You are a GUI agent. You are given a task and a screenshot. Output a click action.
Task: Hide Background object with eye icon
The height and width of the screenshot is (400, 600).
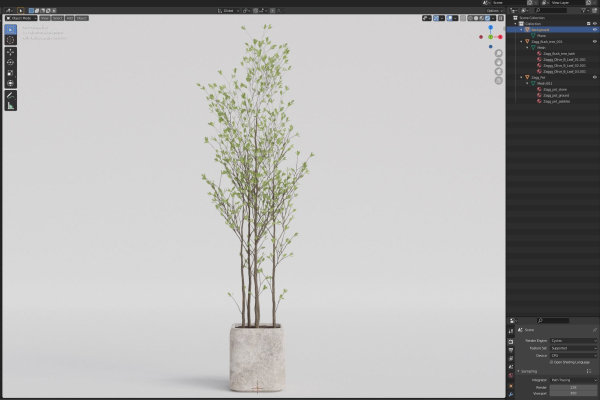coord(595,29)
